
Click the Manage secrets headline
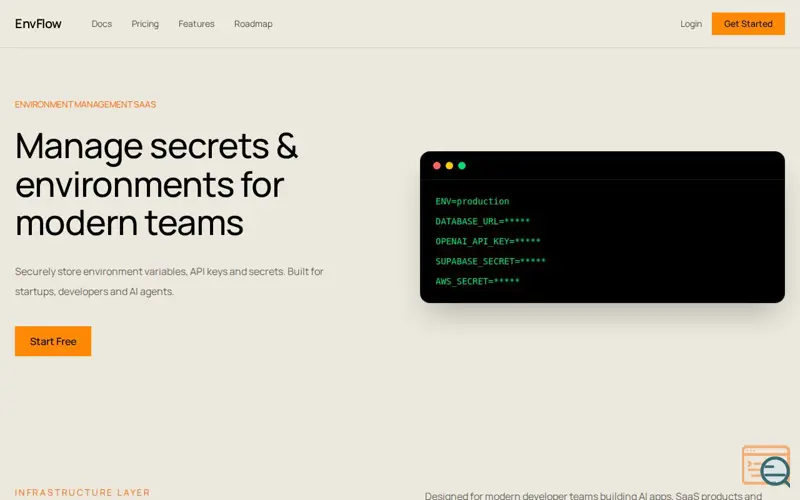click(x=156, y=184)
